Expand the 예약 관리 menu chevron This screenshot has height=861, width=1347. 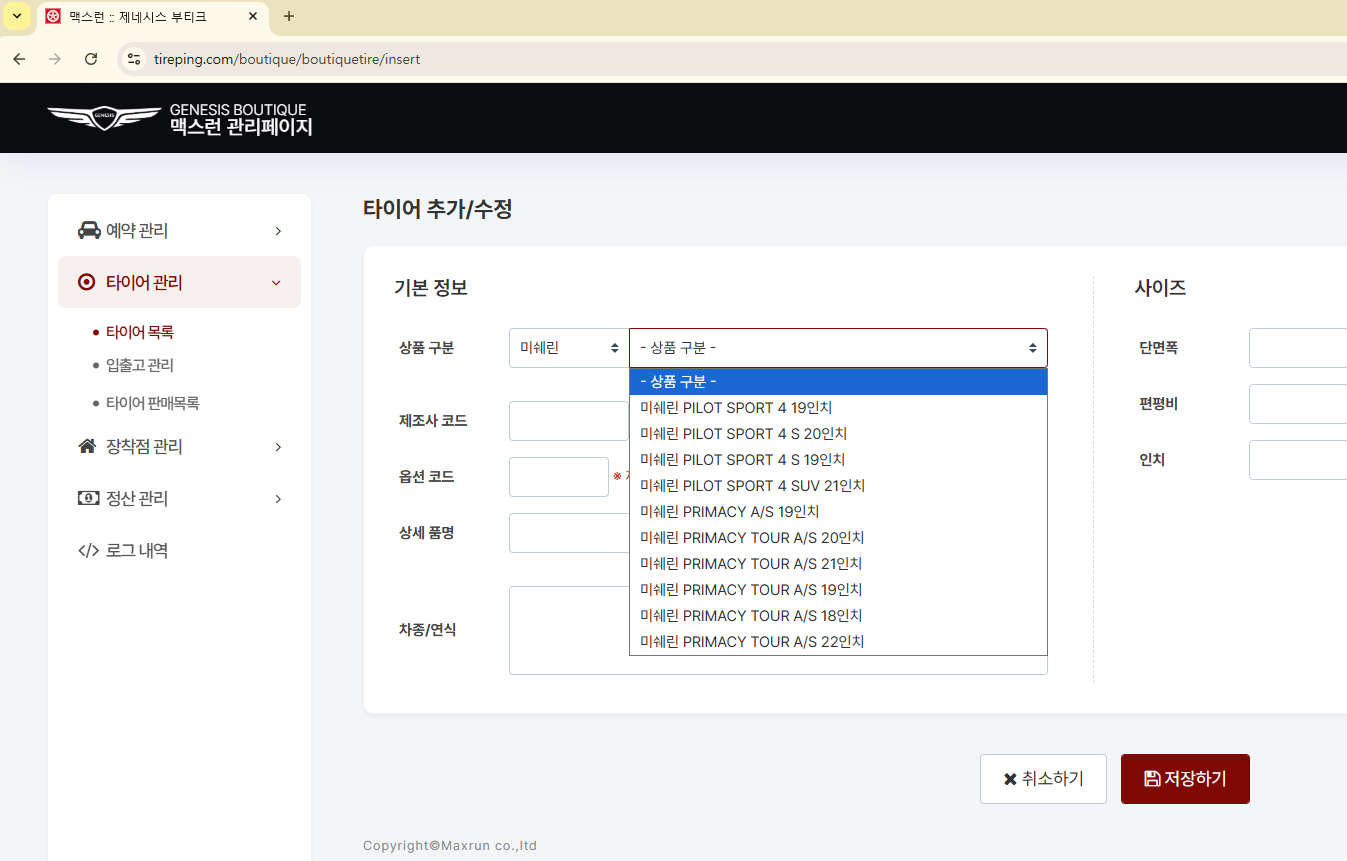pos(278,231)
